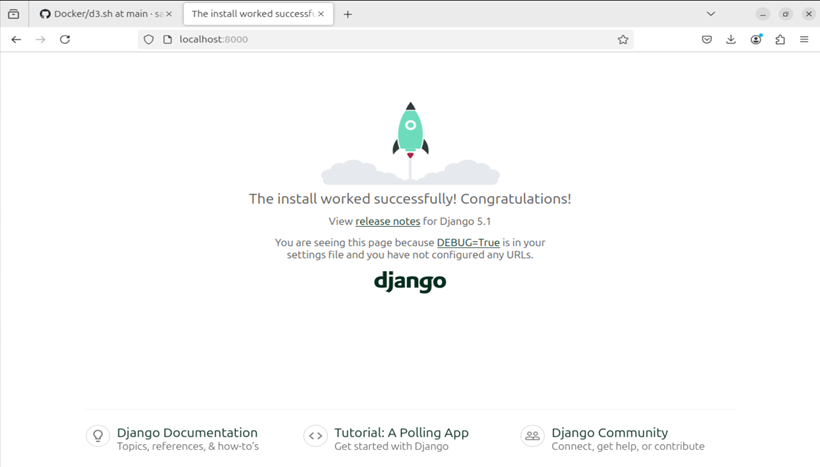Open the recent browsing view icon

[x=14, y=14]
